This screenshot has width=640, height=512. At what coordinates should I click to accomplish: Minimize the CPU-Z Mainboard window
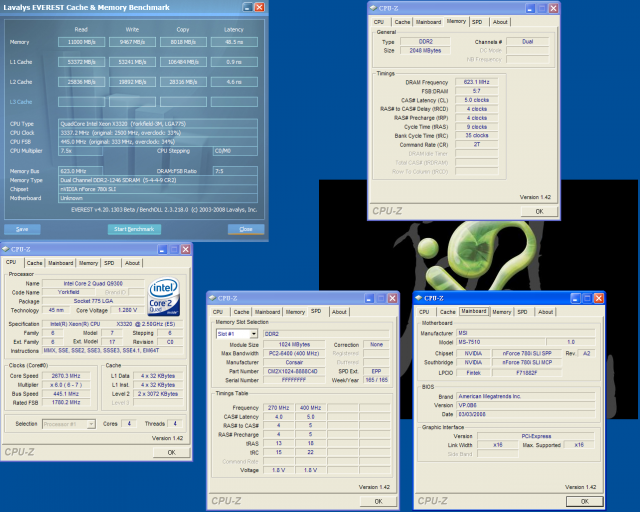tap(576, 298)
